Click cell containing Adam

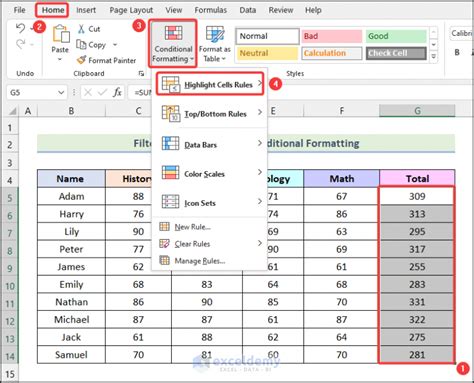pos(71,196)
